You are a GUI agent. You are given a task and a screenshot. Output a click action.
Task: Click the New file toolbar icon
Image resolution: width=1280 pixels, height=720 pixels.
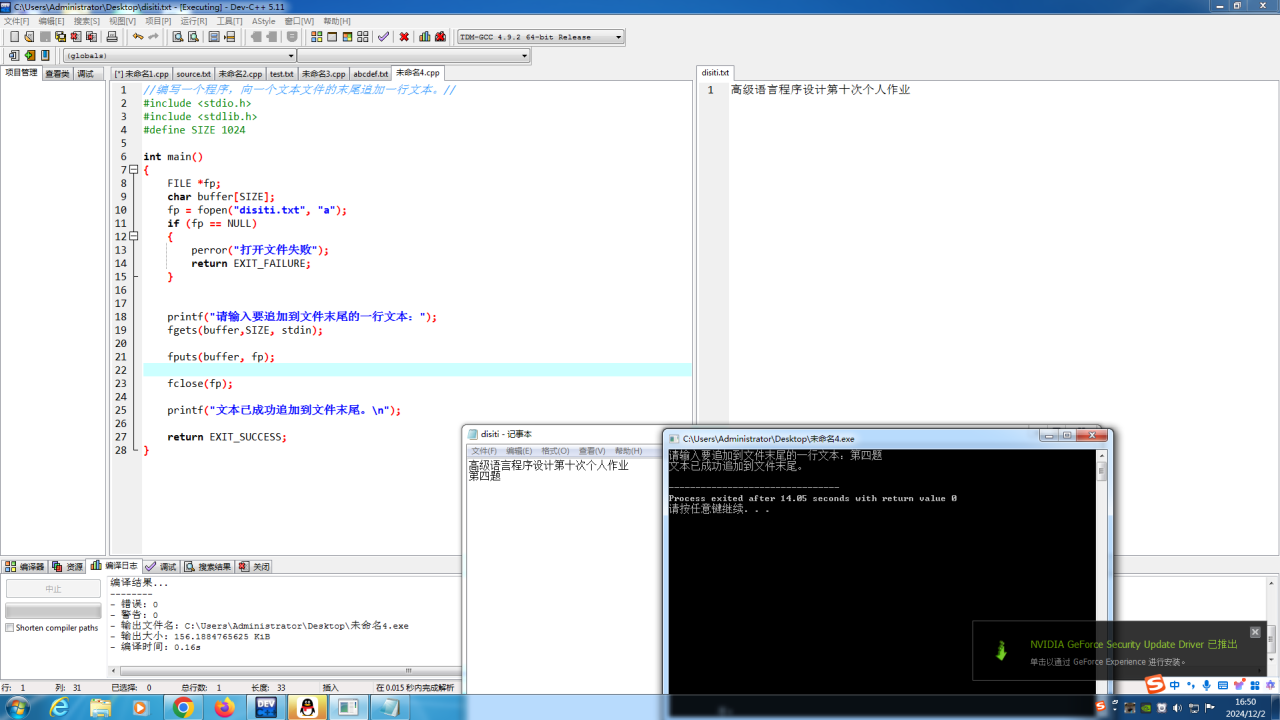(14, 37)
